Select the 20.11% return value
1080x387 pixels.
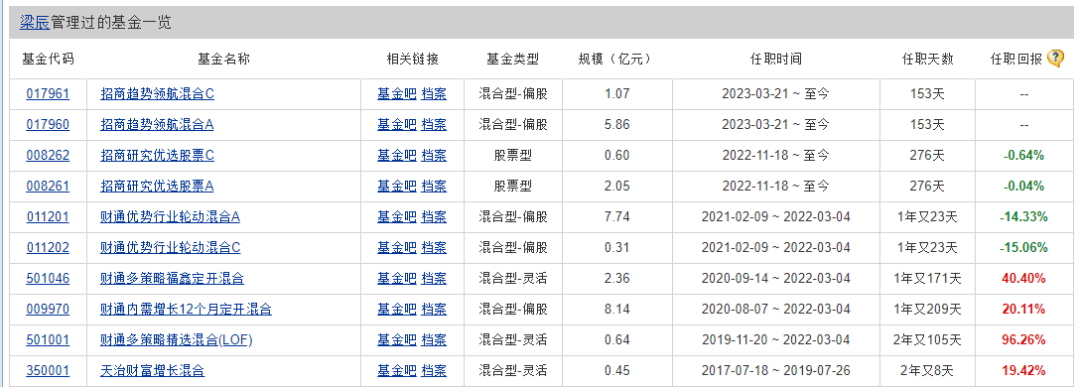[1024, 309]
